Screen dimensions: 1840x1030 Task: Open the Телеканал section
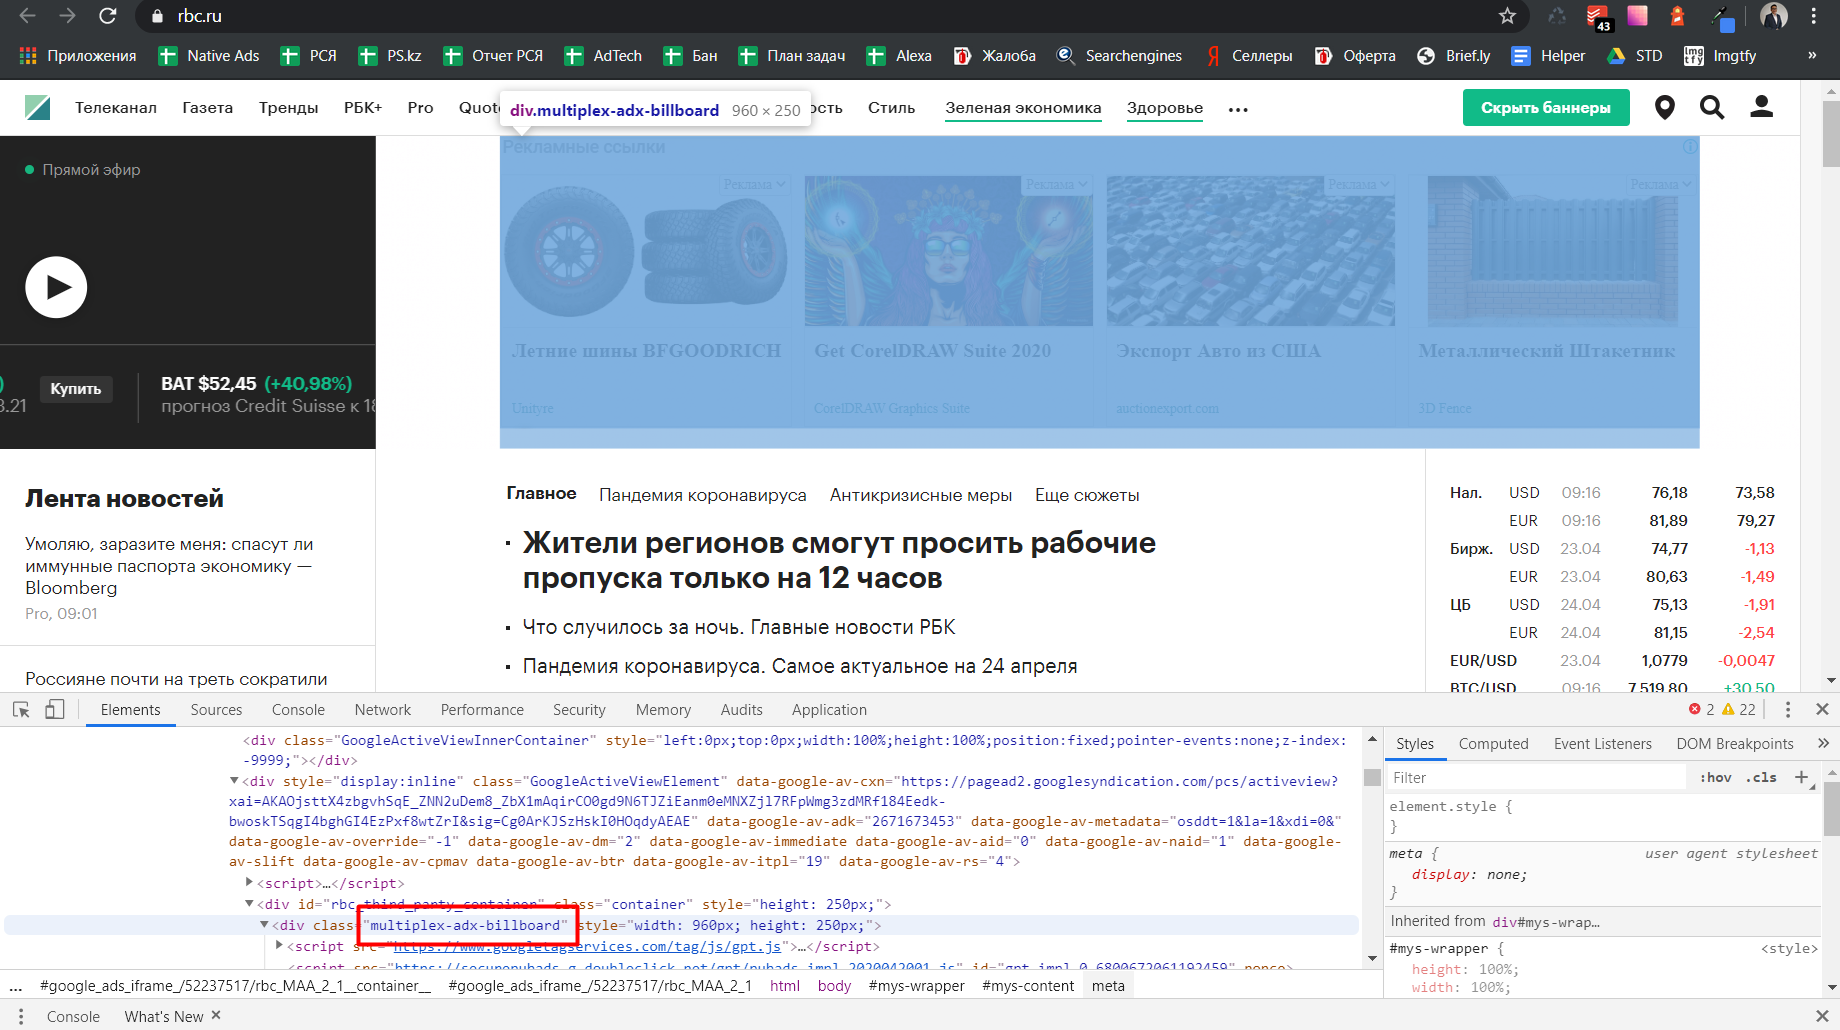pyautogui.click(x=116, y=108)
